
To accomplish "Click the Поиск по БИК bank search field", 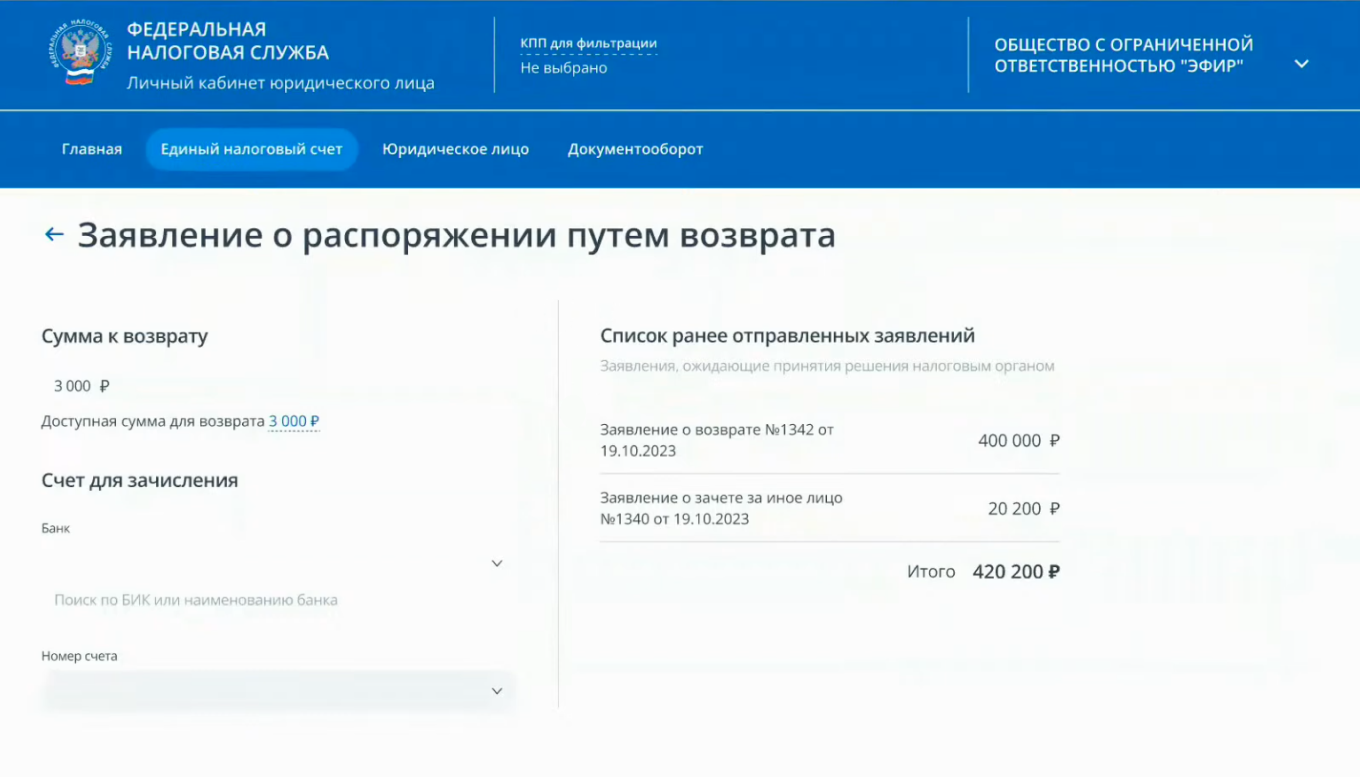I will (197, 600).
